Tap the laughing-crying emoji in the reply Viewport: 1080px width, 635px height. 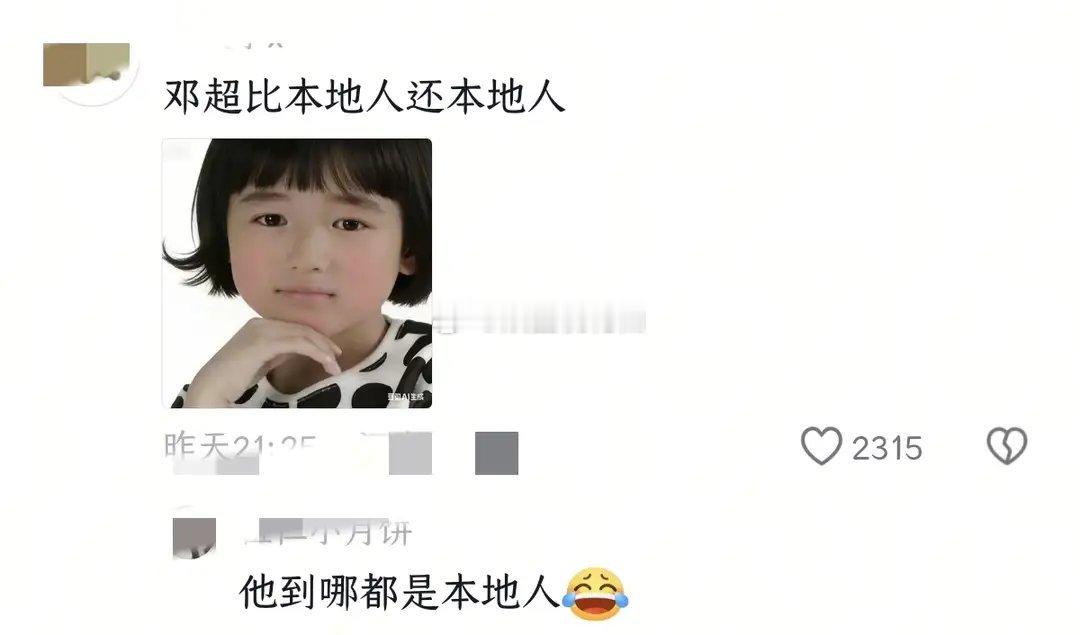(595, 594)
